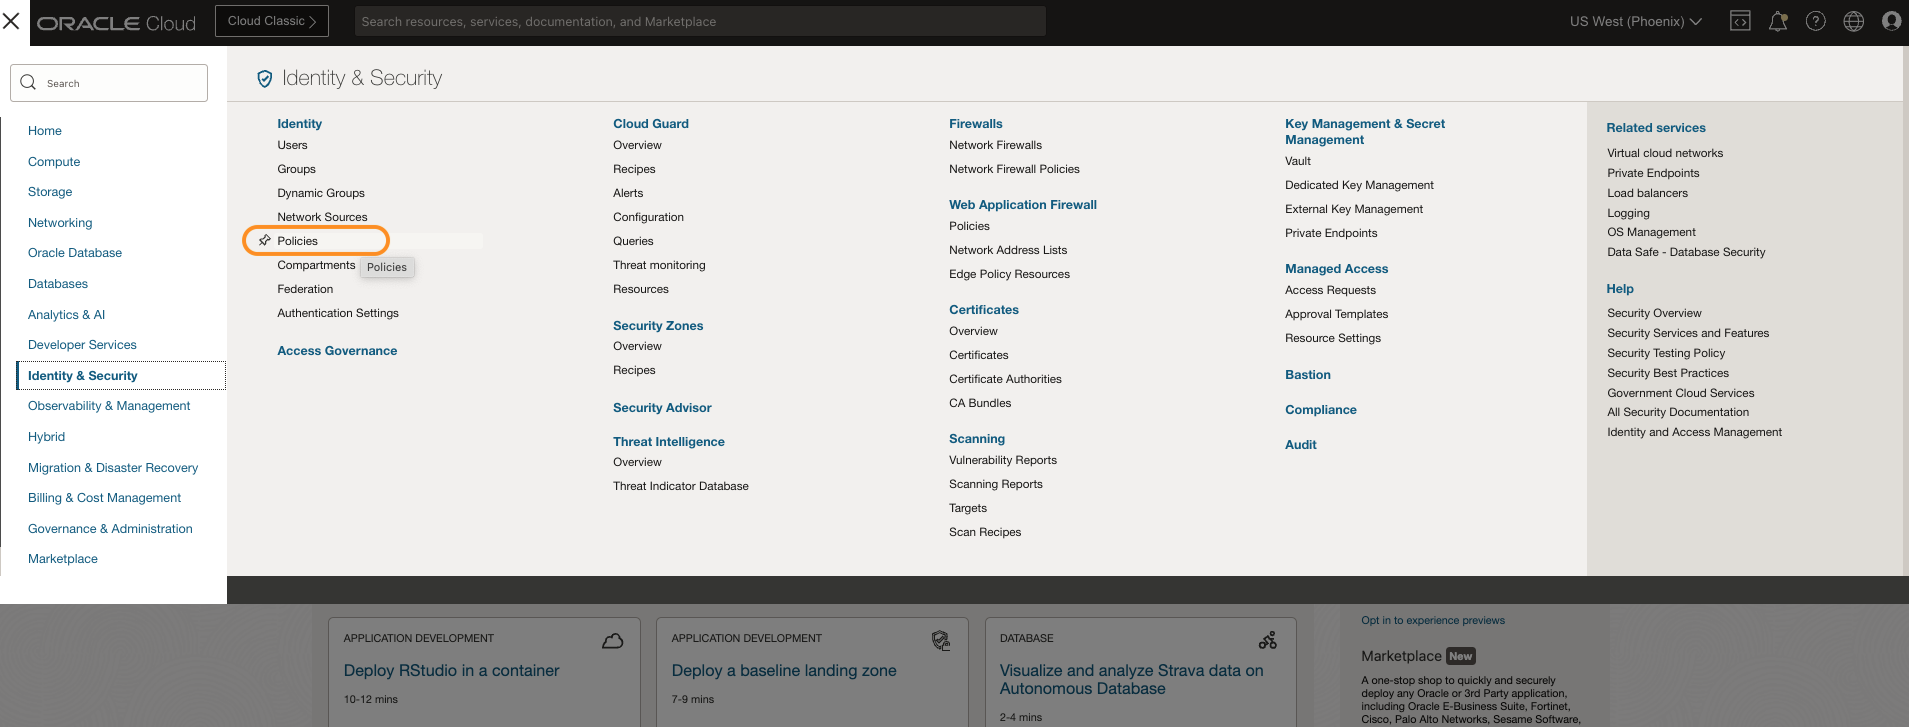Screen dimensions: 1909x727
Task: Open Network Firewall Policies link
Action: [x=1014, y=169]
